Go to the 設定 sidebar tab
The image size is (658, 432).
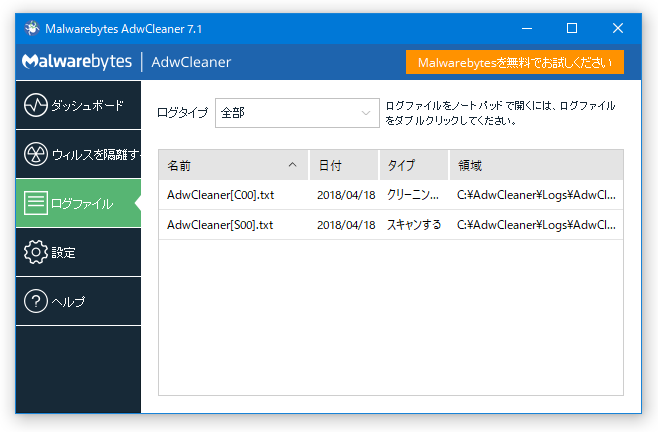[78, 252]
